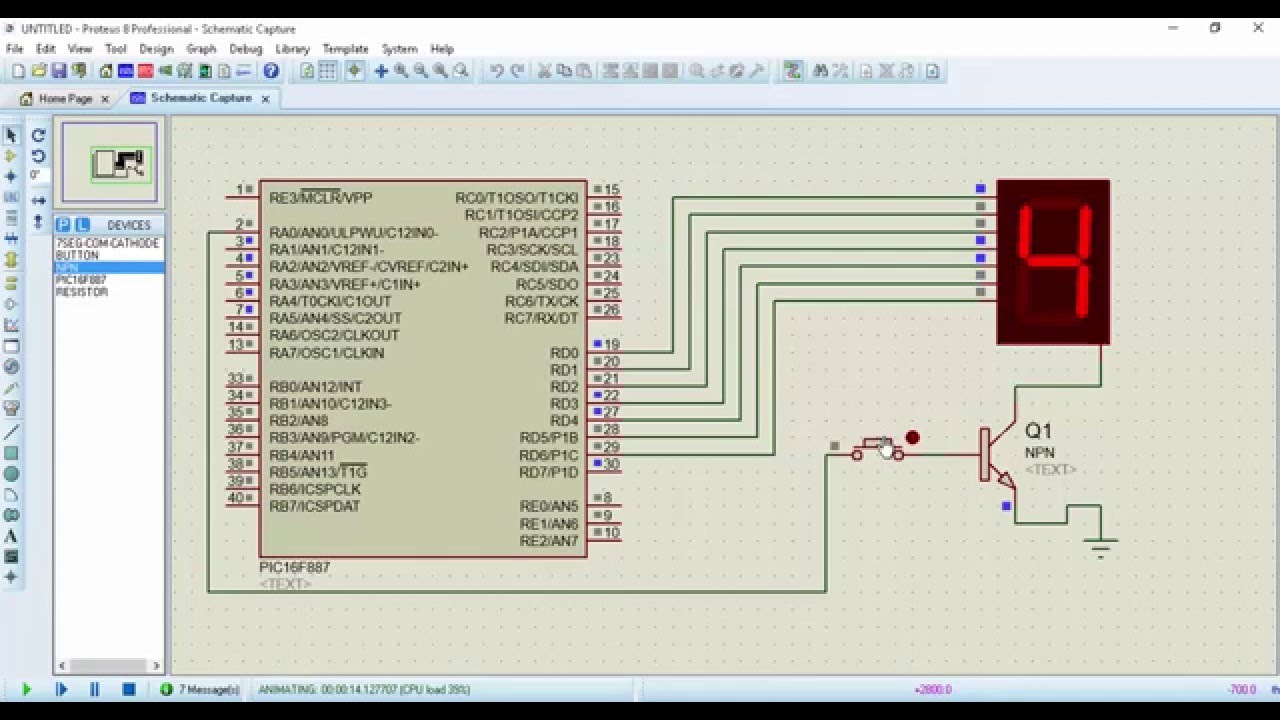Toggle the button latch red dot
This screenshot has width=1280, height=720.
(x=912, y=437)
